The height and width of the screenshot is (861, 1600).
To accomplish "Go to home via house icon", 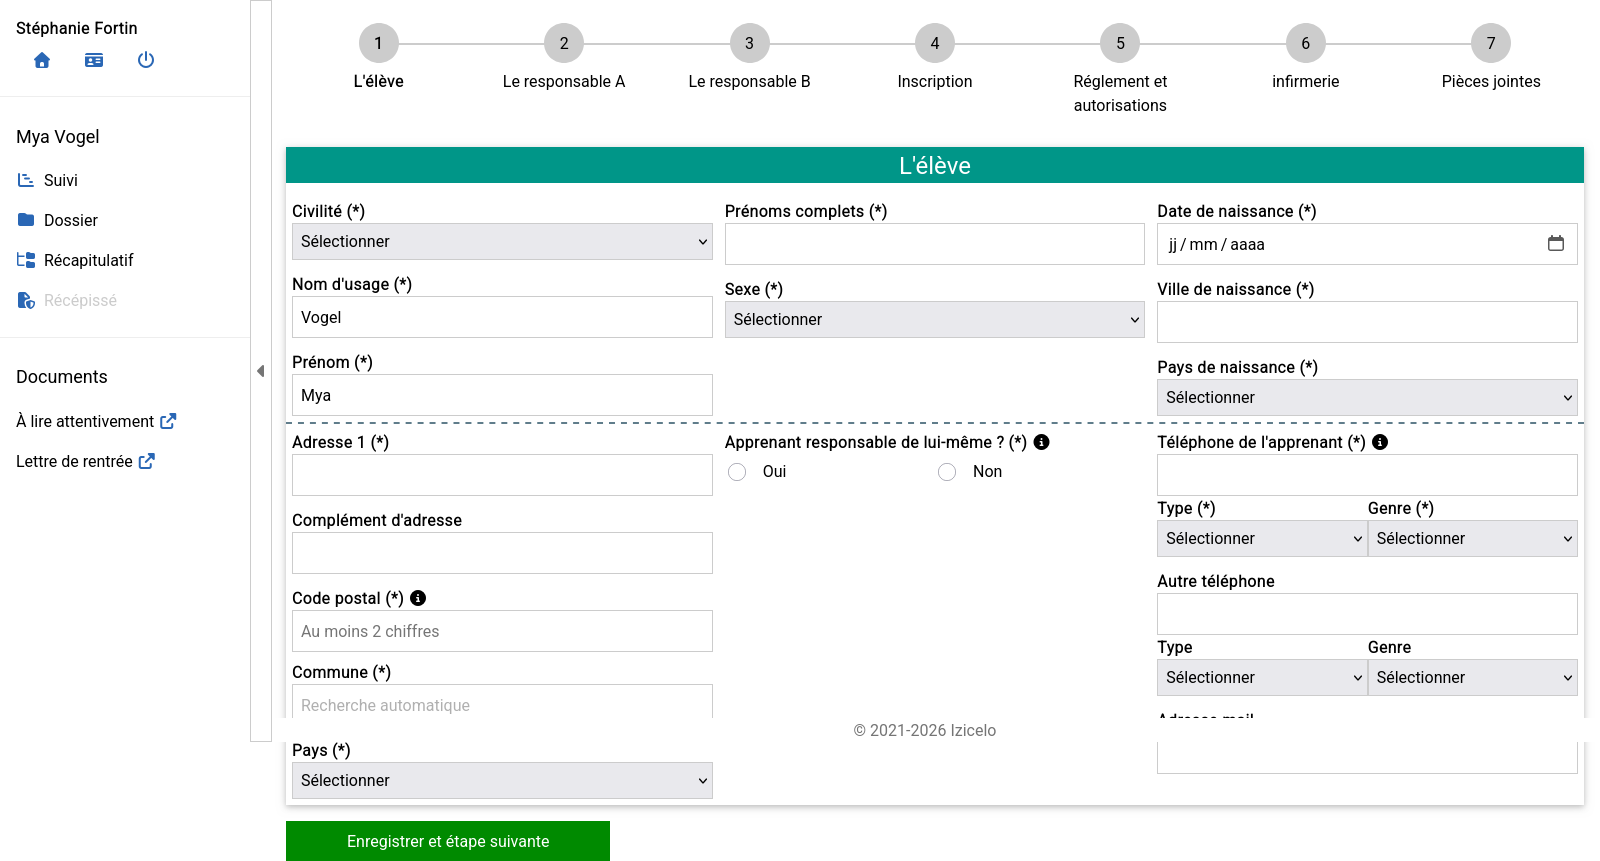I will 42,60.
